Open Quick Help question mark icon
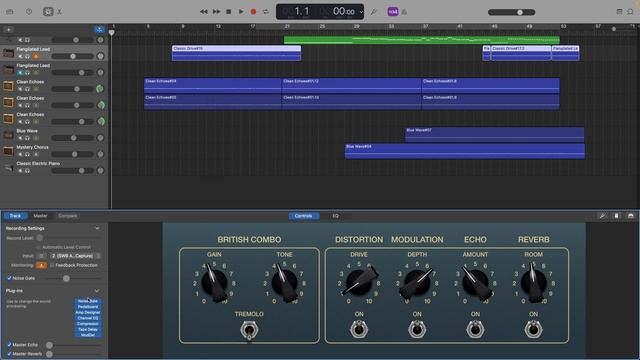The width and height of the screenshot is (640, 360). point(29,12)
